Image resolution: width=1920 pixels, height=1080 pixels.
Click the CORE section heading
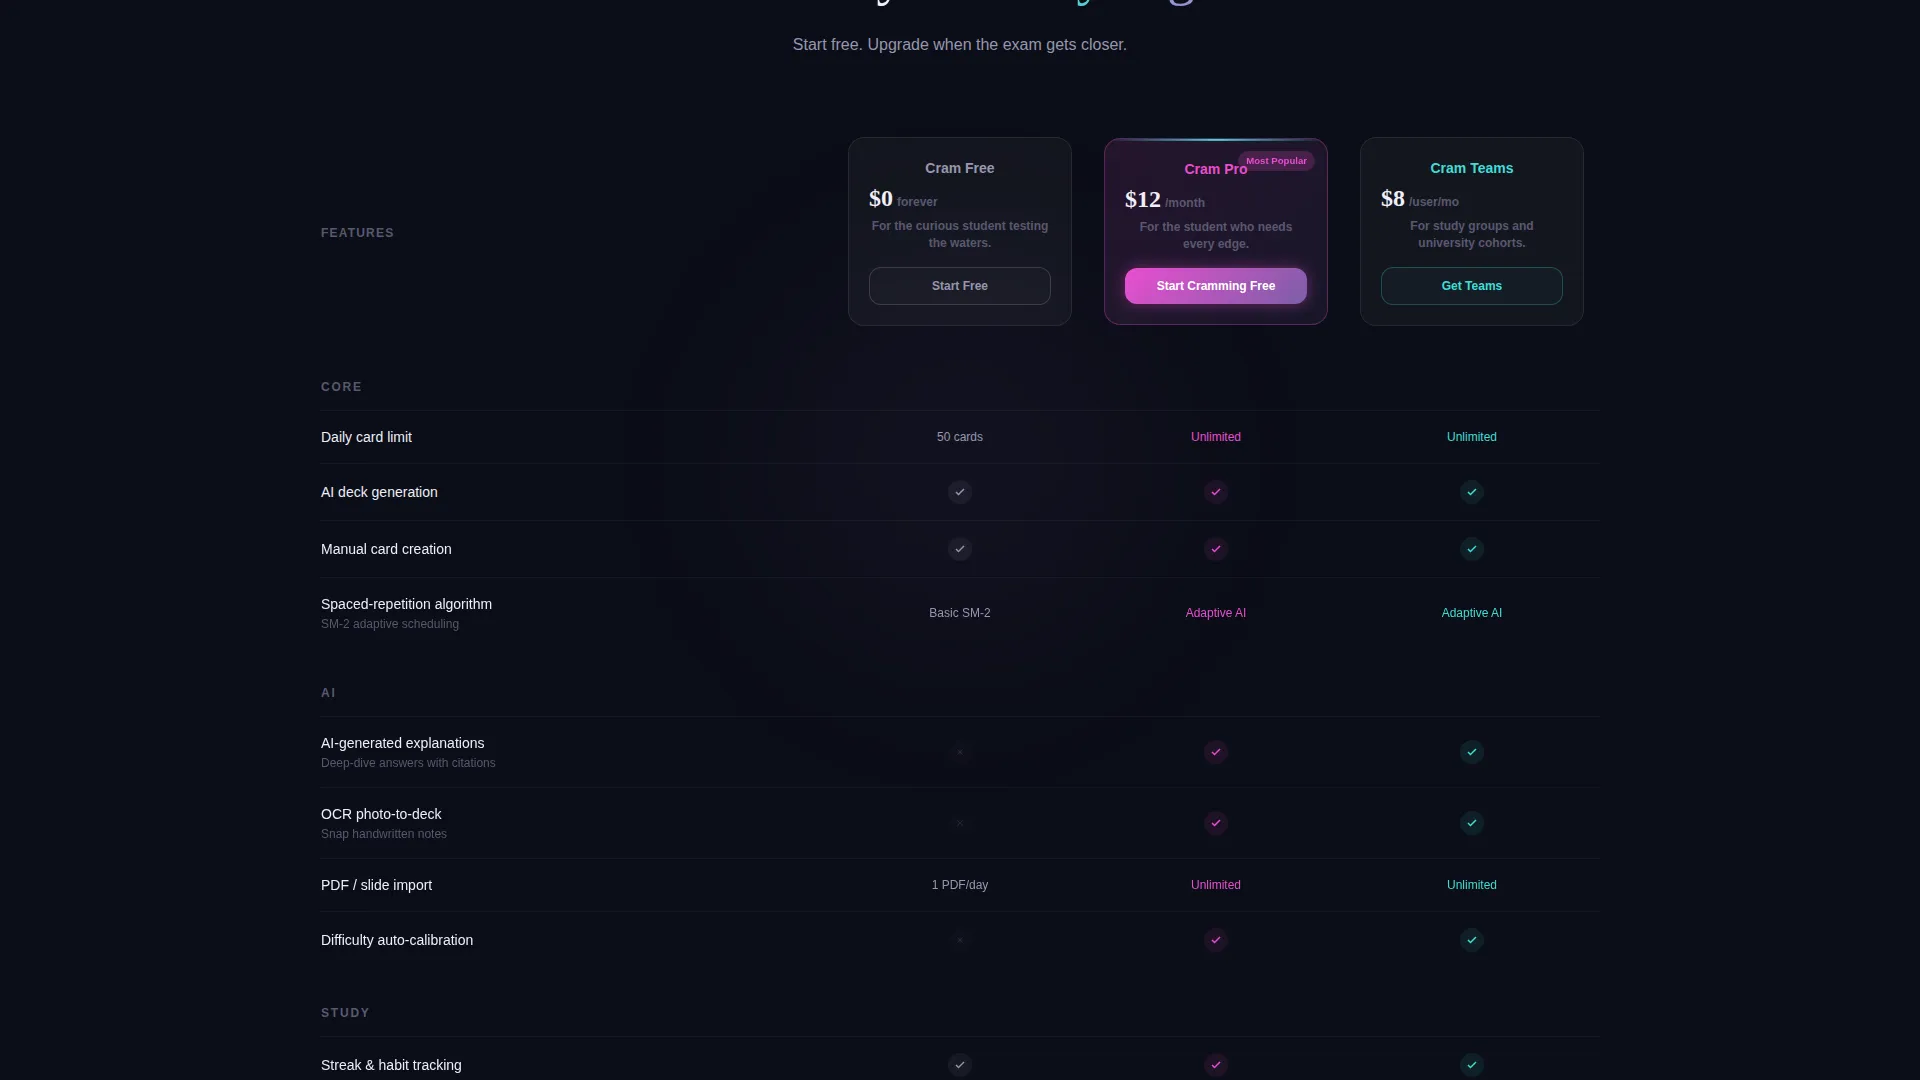coord(341,387)
